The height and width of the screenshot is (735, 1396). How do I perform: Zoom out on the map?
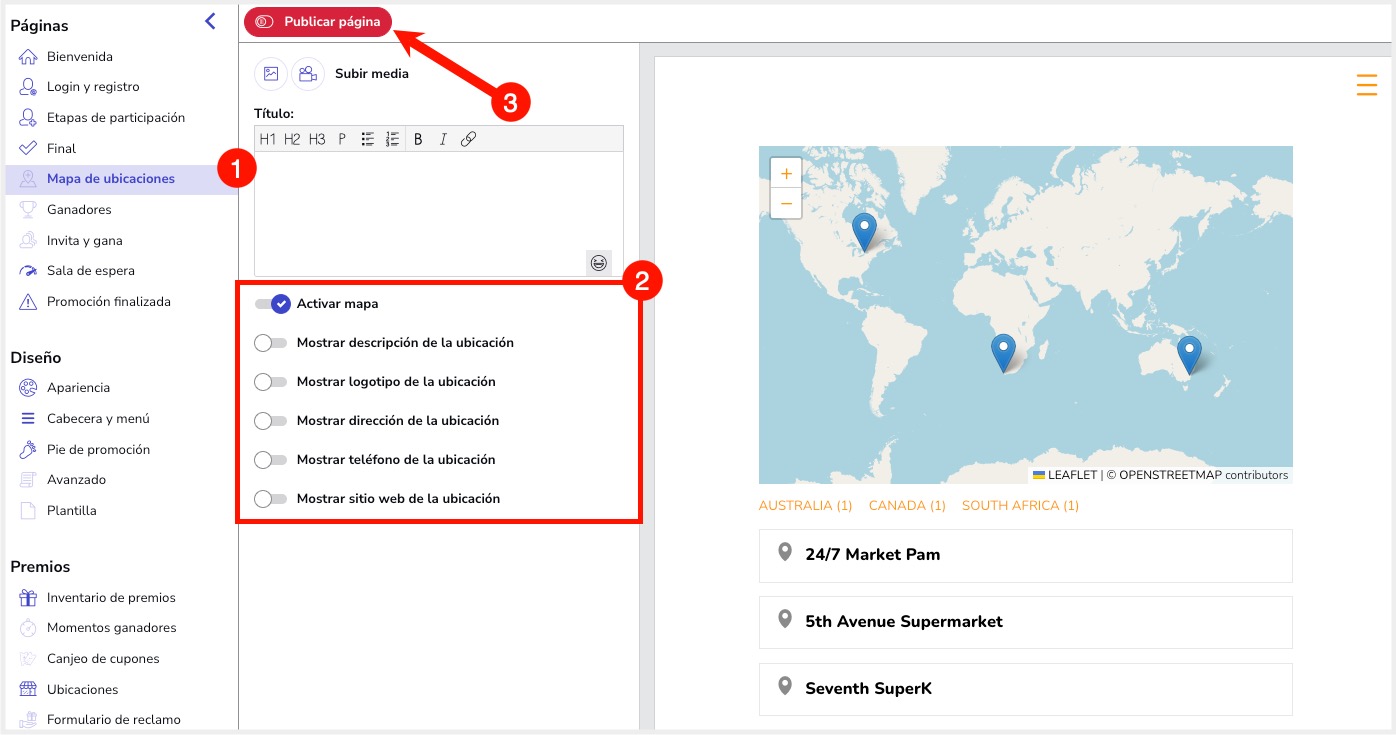coord(786,203)
